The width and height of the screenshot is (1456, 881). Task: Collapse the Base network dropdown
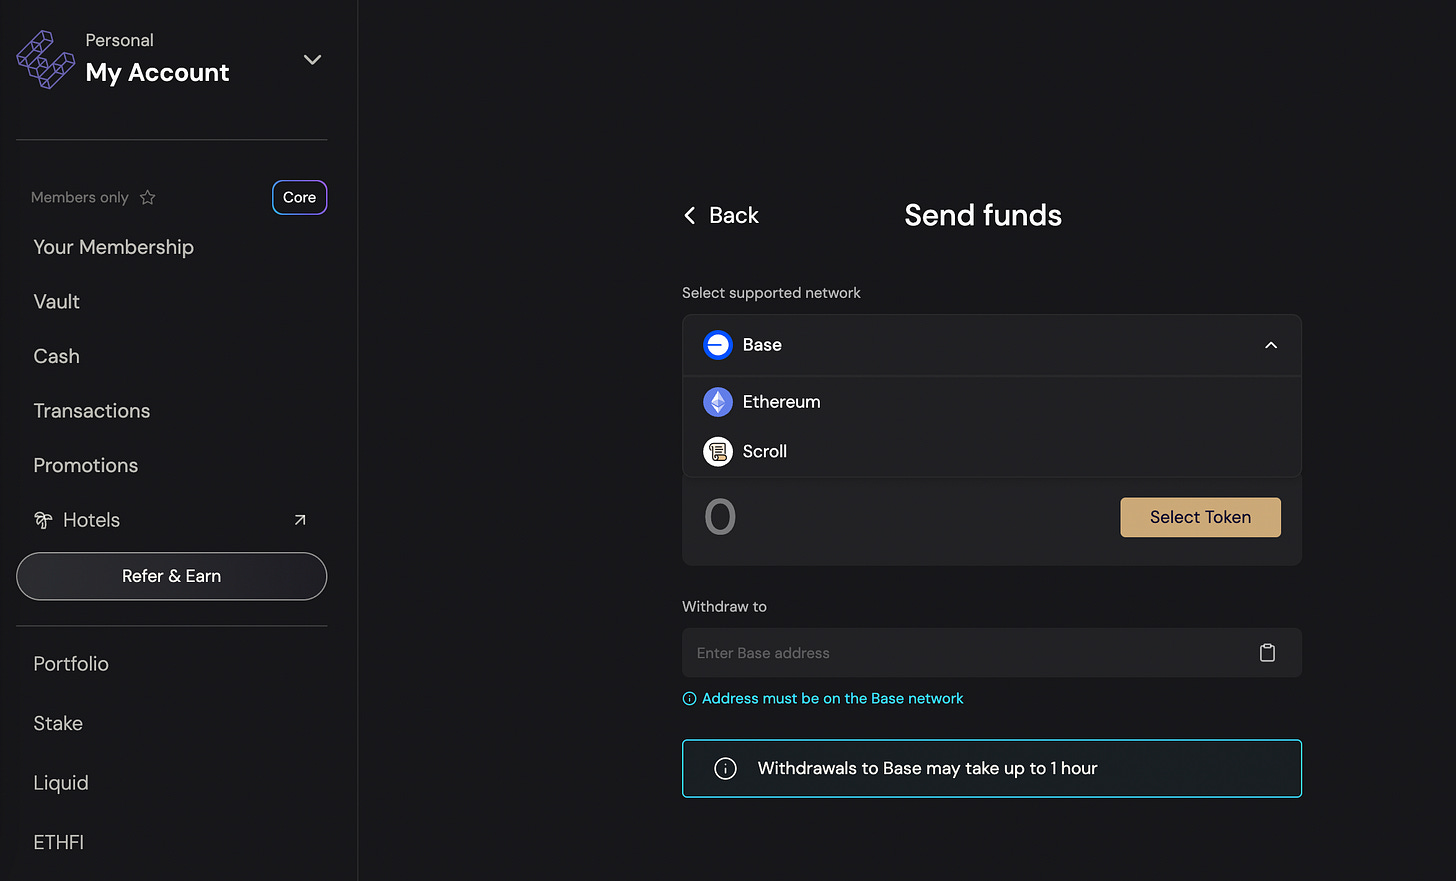click(1271, 345)
